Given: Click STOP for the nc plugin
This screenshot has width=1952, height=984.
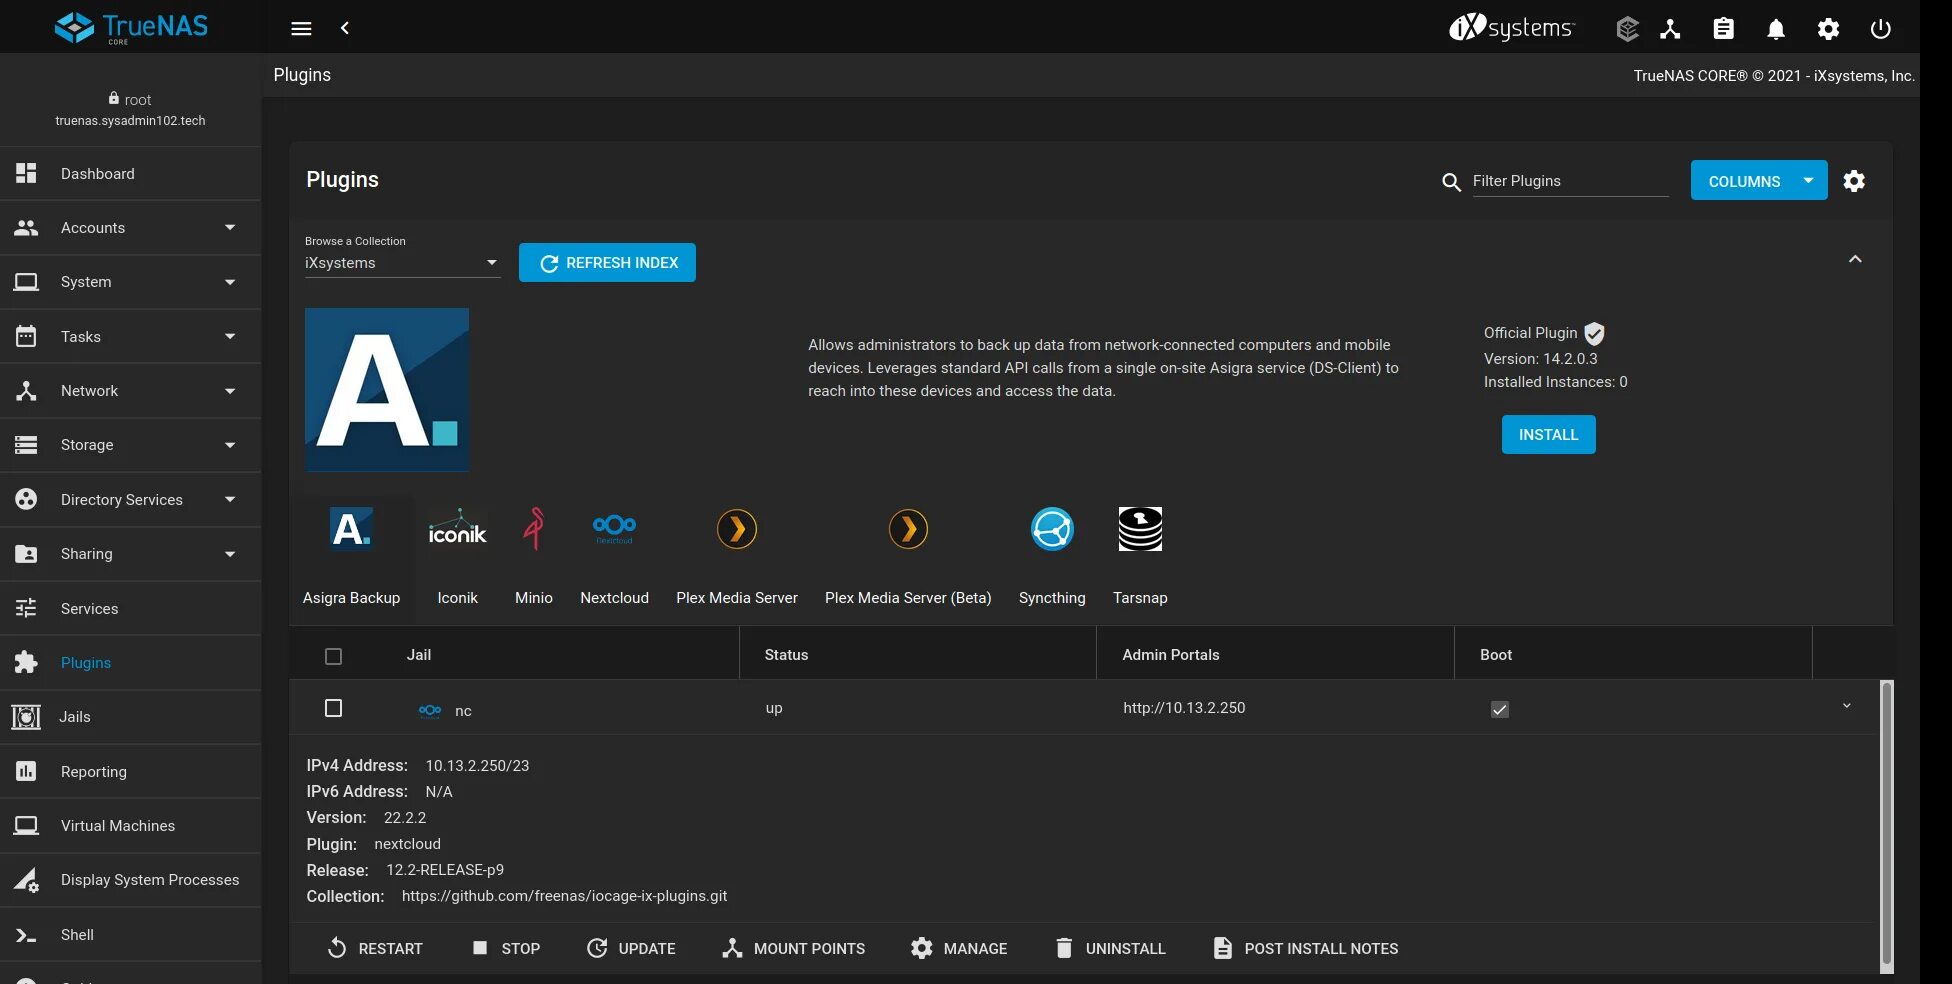Looking at the screenshot, I should 506,948.
